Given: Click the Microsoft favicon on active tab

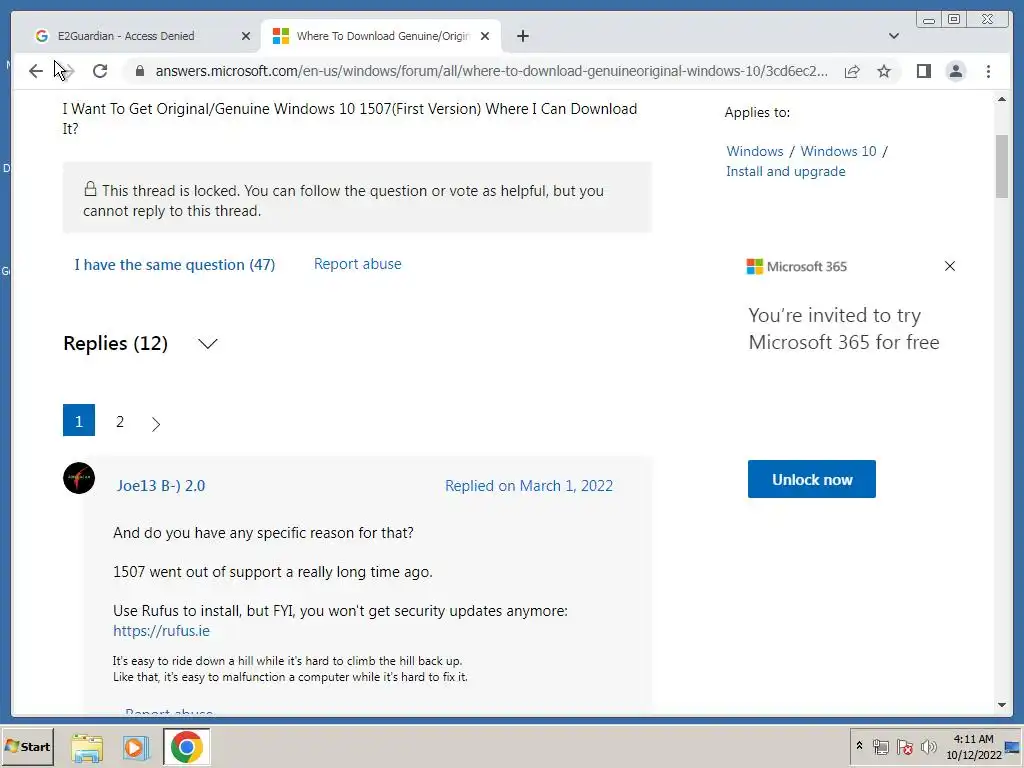Looking at the screenshot, I should [x=281, y=37].
